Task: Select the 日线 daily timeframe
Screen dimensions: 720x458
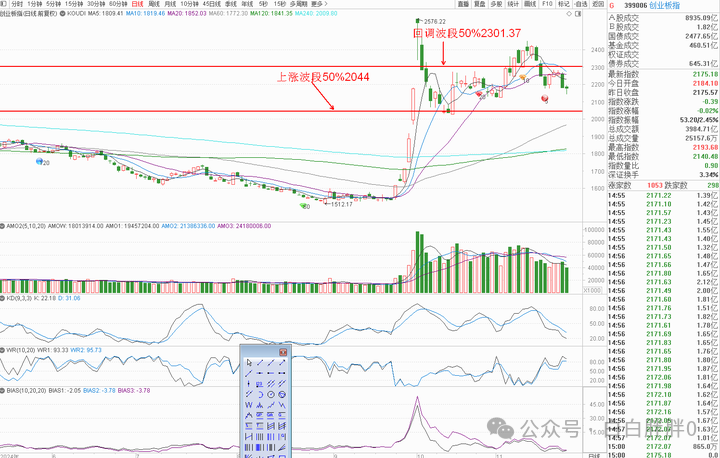Action: [x=137, y=4]
